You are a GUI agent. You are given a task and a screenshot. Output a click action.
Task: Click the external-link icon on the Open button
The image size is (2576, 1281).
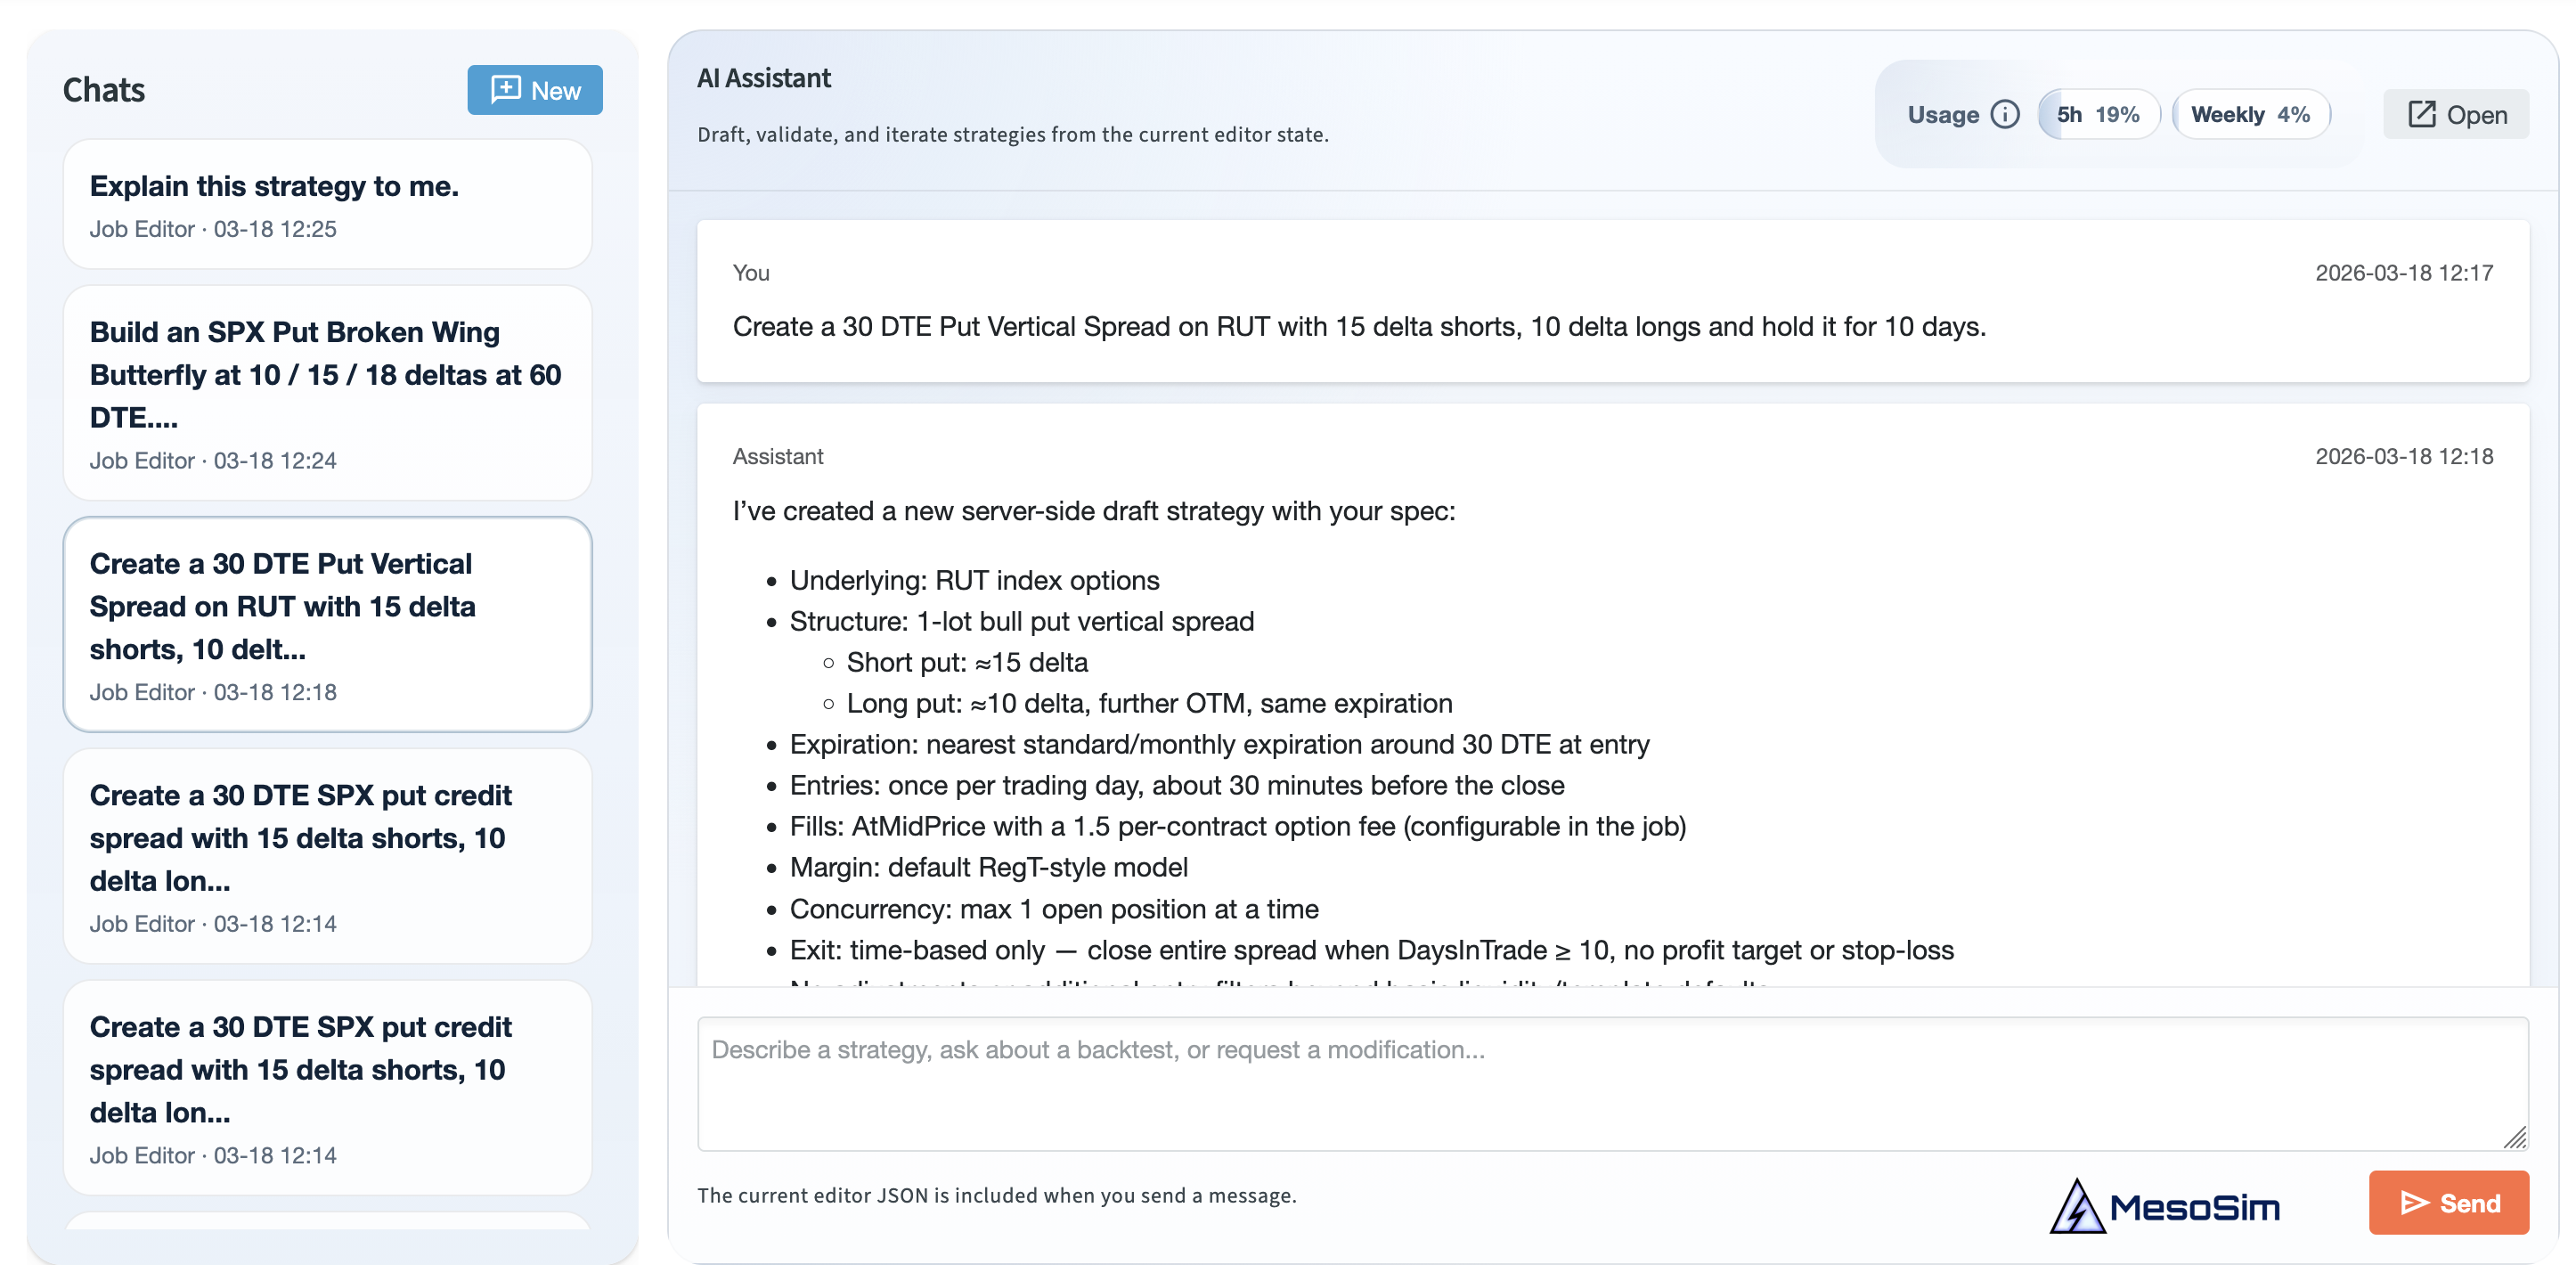pyautogui.click(x=2421, y=114)
